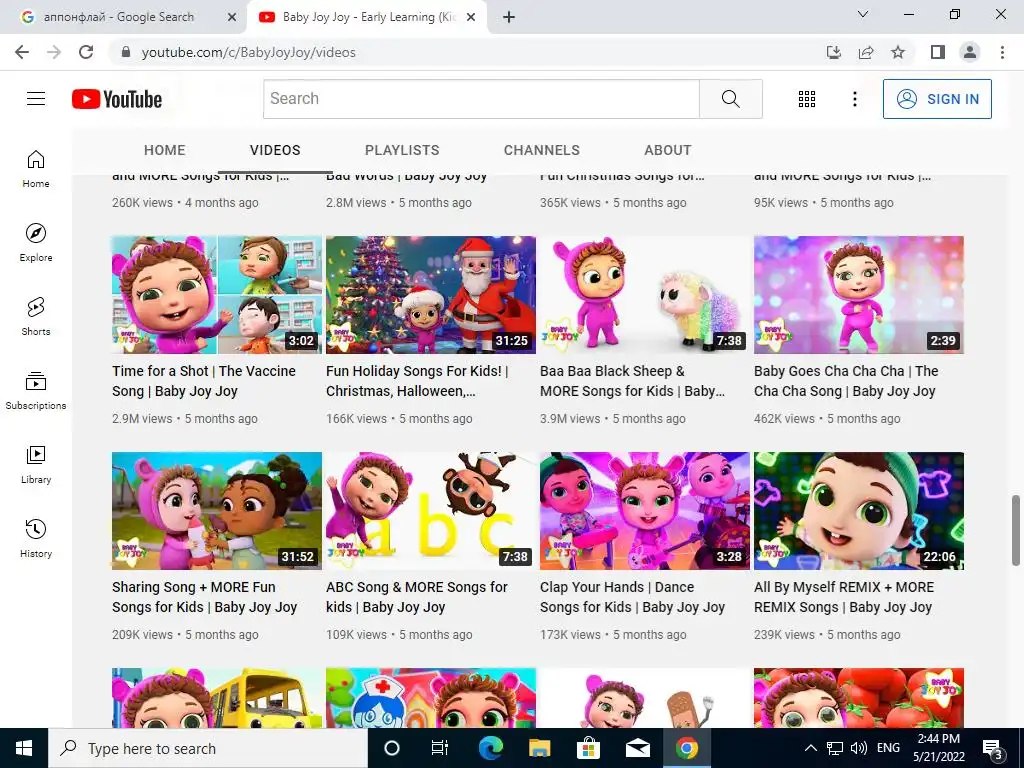Open the Windows Start menu
The height and width of the screenshot is (768, 1024).
(24, 748)
